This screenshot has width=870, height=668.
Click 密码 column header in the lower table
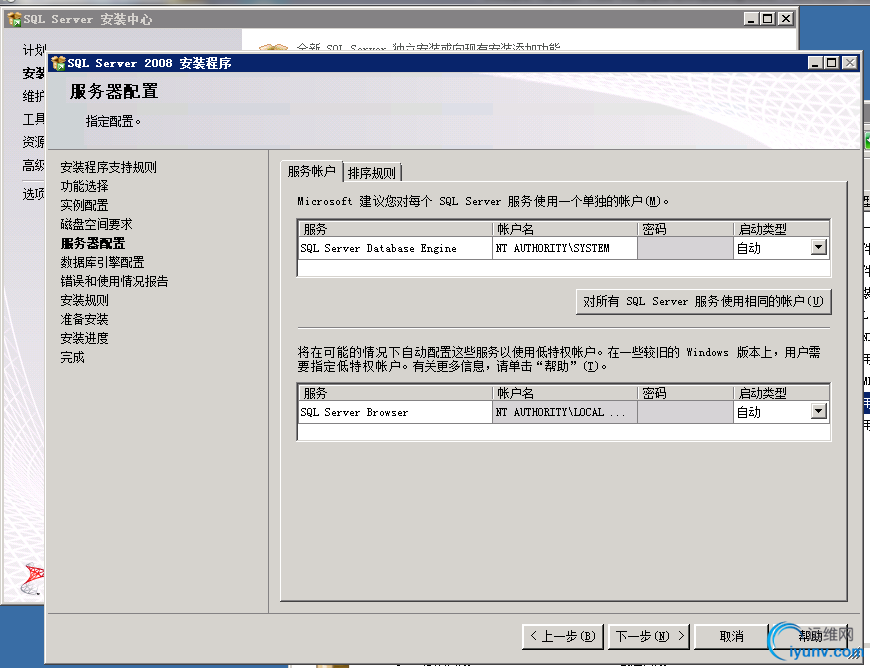[x=685, y=393]
